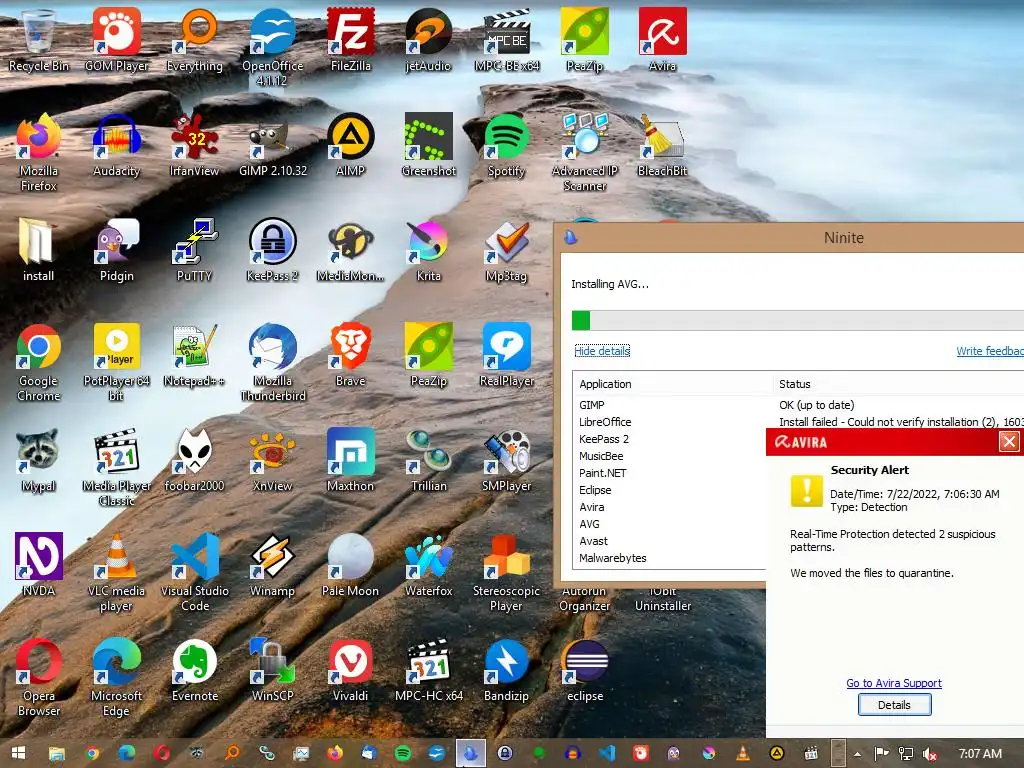Screen dimensions: 1024x768
Task: Launch the PuTTY desktop shortcut
Action: [x=195, y=249]
